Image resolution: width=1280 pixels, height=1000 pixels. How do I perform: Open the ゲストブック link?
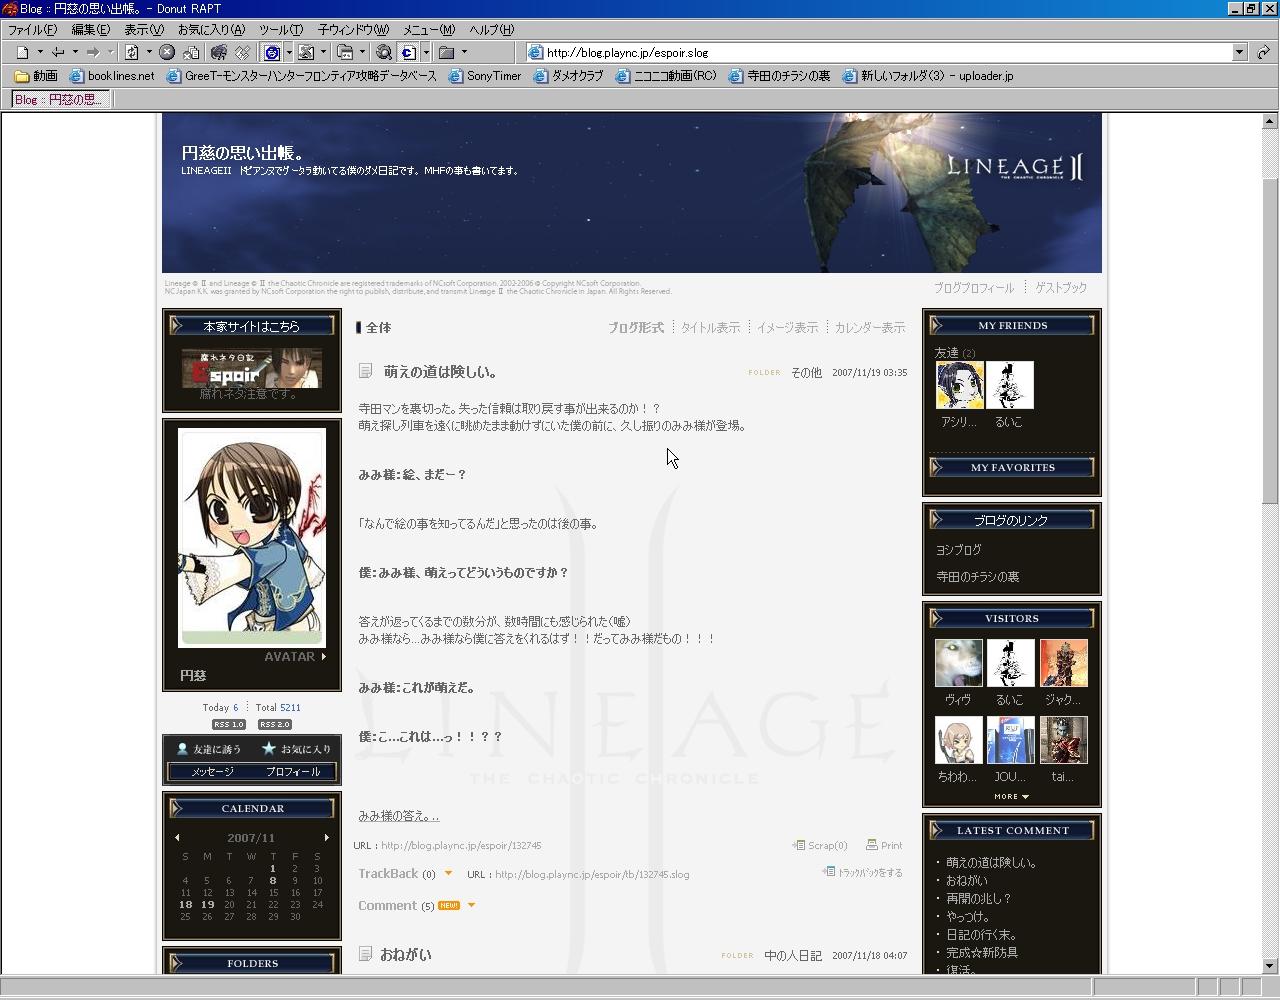point(1061,288)
